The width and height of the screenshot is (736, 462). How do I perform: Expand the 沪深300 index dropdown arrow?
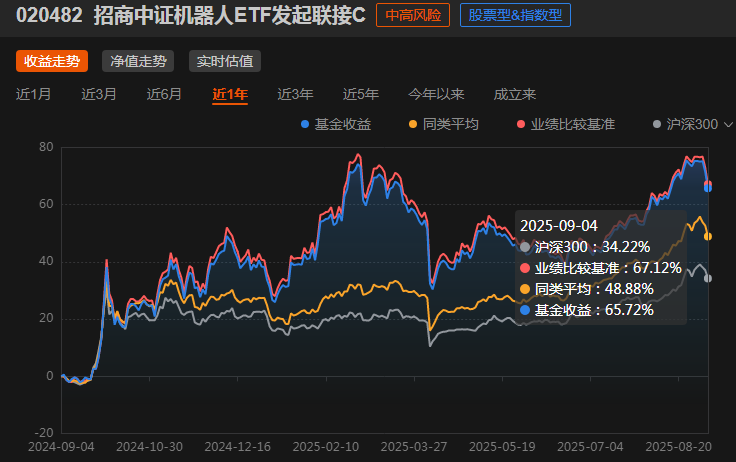click(728, 125)
